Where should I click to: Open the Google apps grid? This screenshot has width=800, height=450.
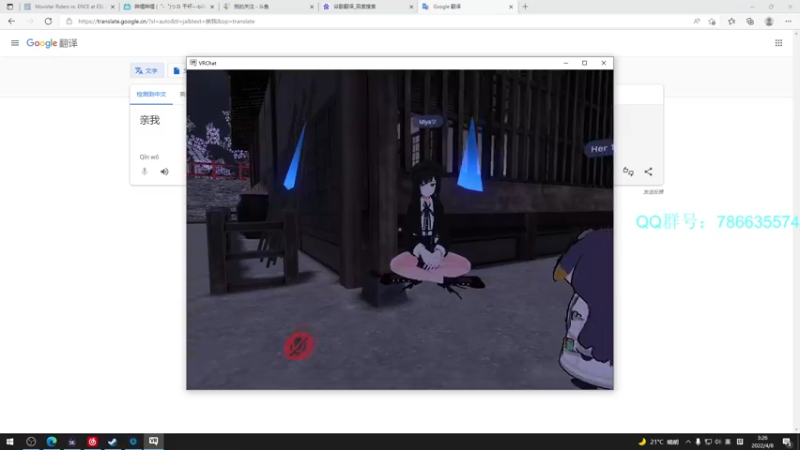779,43
